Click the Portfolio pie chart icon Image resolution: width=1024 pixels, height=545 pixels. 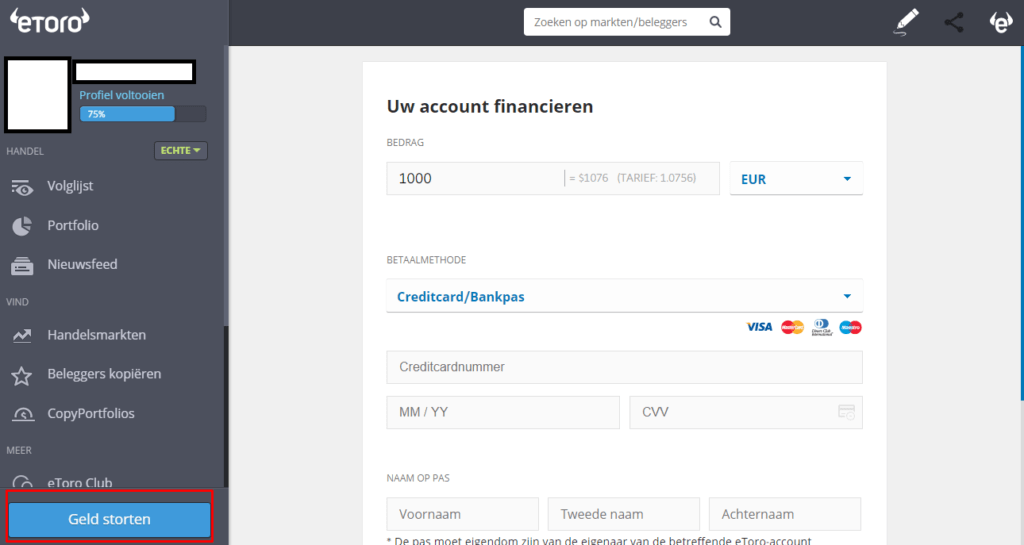click(22, 226)
